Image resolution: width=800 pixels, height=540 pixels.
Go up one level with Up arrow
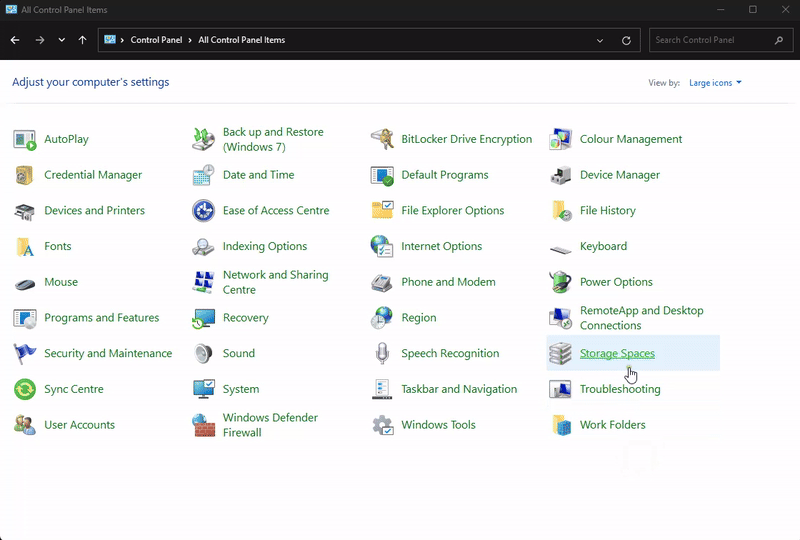click(x=82, y=40)
